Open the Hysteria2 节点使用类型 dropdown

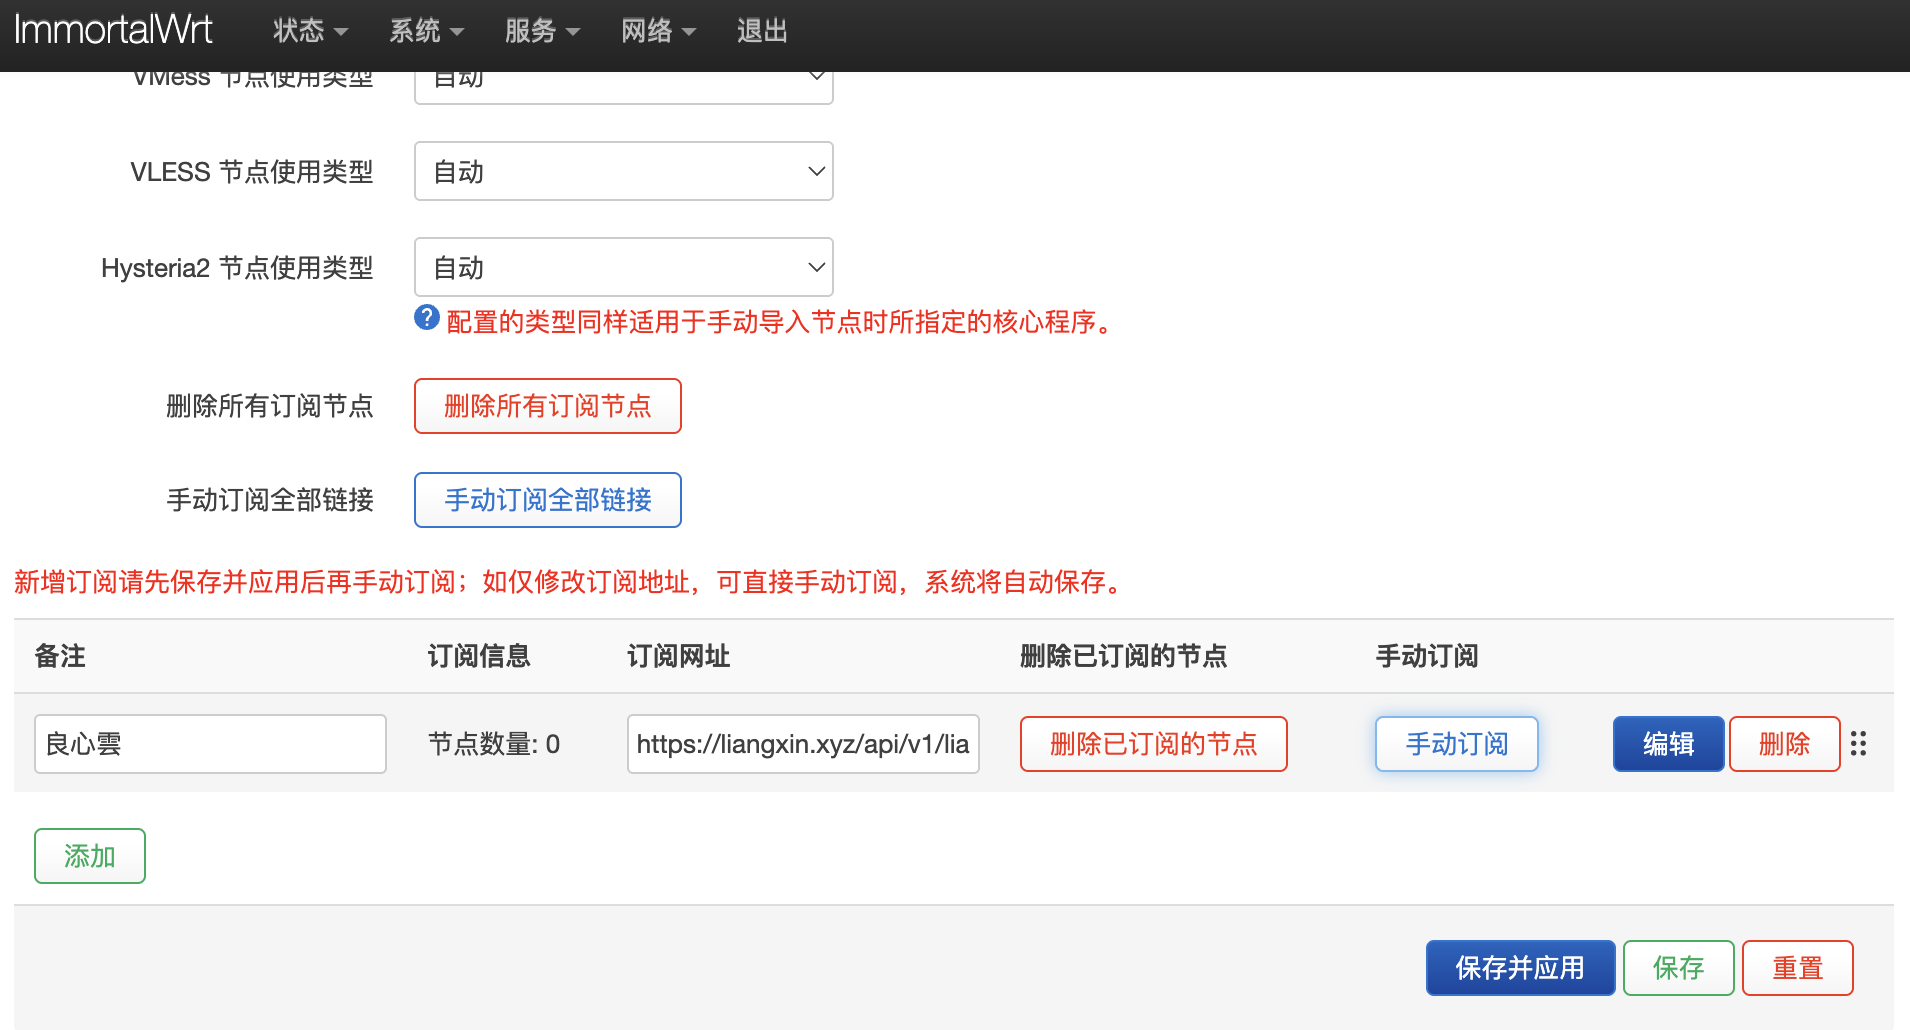(624, 267)
